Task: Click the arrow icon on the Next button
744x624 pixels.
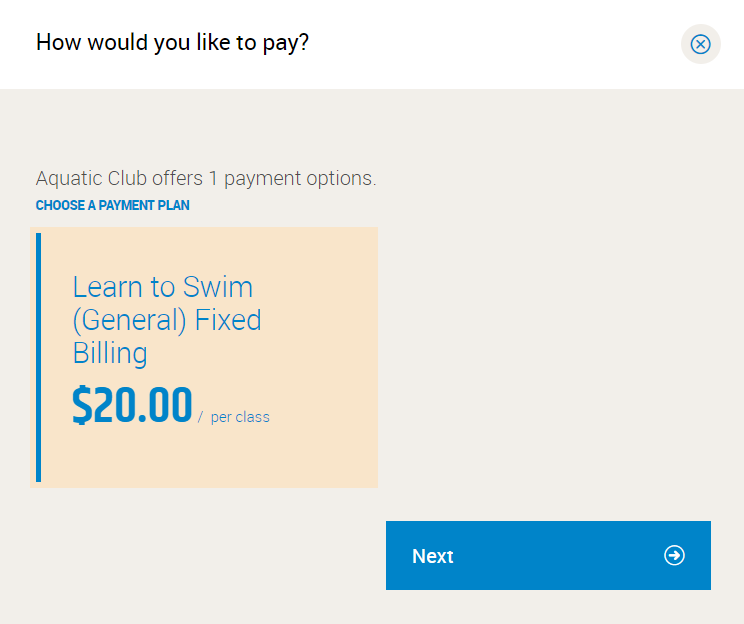Action: 675,555
